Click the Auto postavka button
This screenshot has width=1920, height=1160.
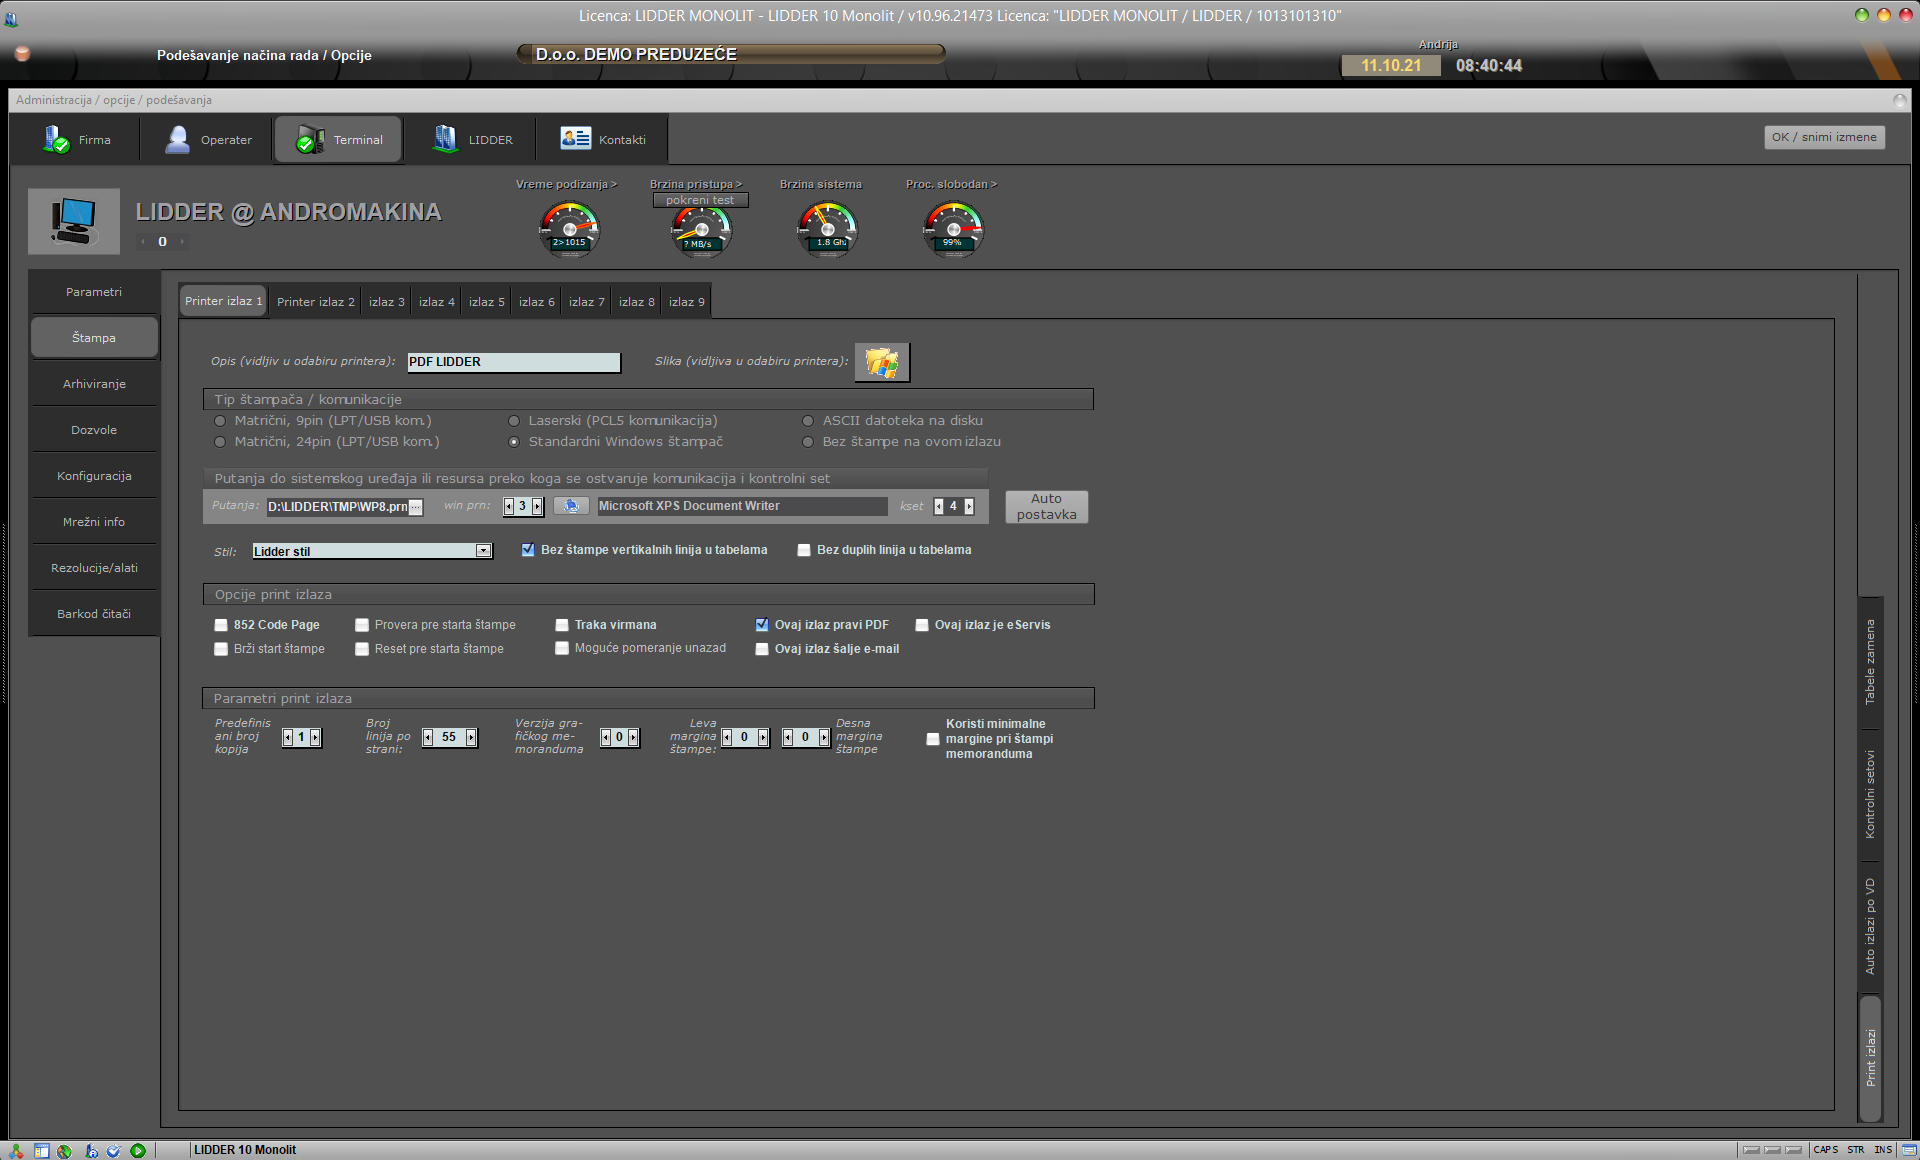click(1046, 506)
